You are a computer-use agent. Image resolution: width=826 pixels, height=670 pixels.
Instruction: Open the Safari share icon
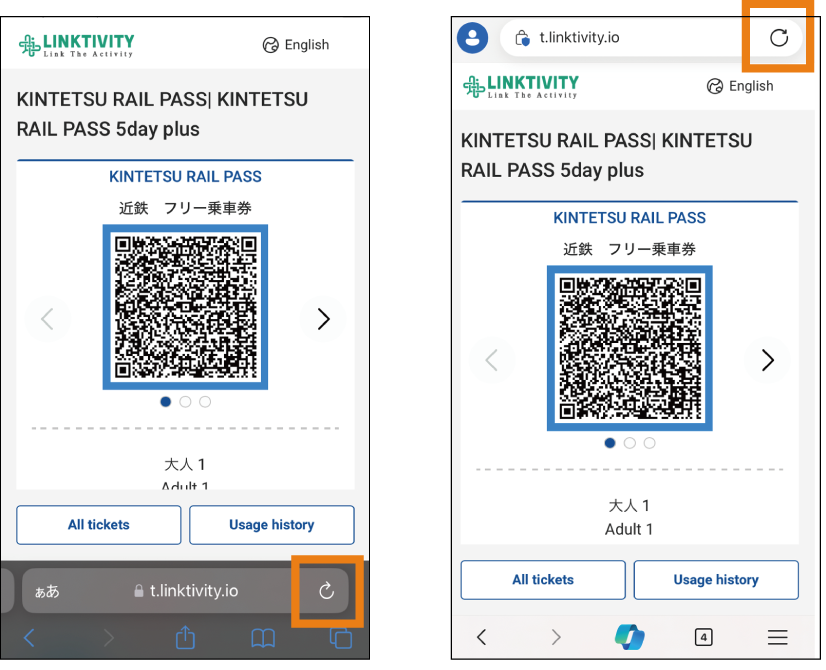[x=185, y=637]
